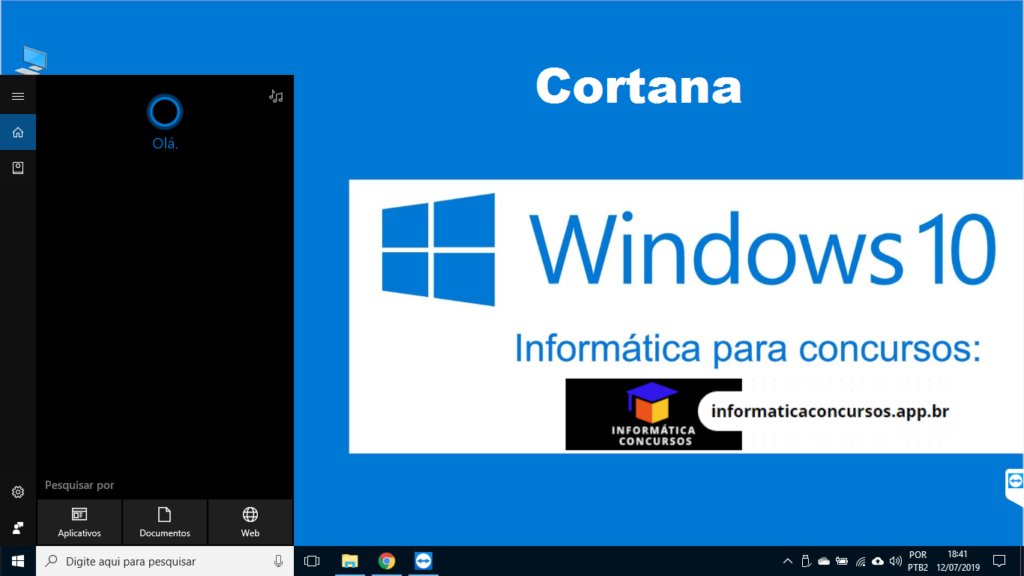Open volume control in system tray
The image size is (1024, 576).
point(895,561)
